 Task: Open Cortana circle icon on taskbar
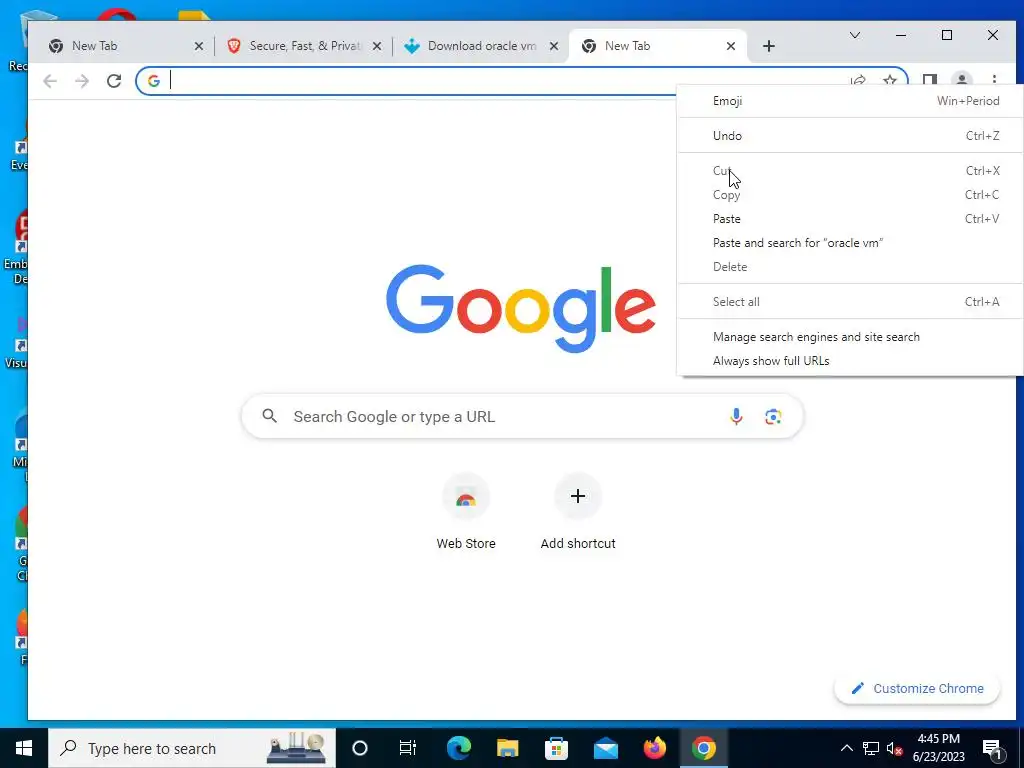(360, 748)
